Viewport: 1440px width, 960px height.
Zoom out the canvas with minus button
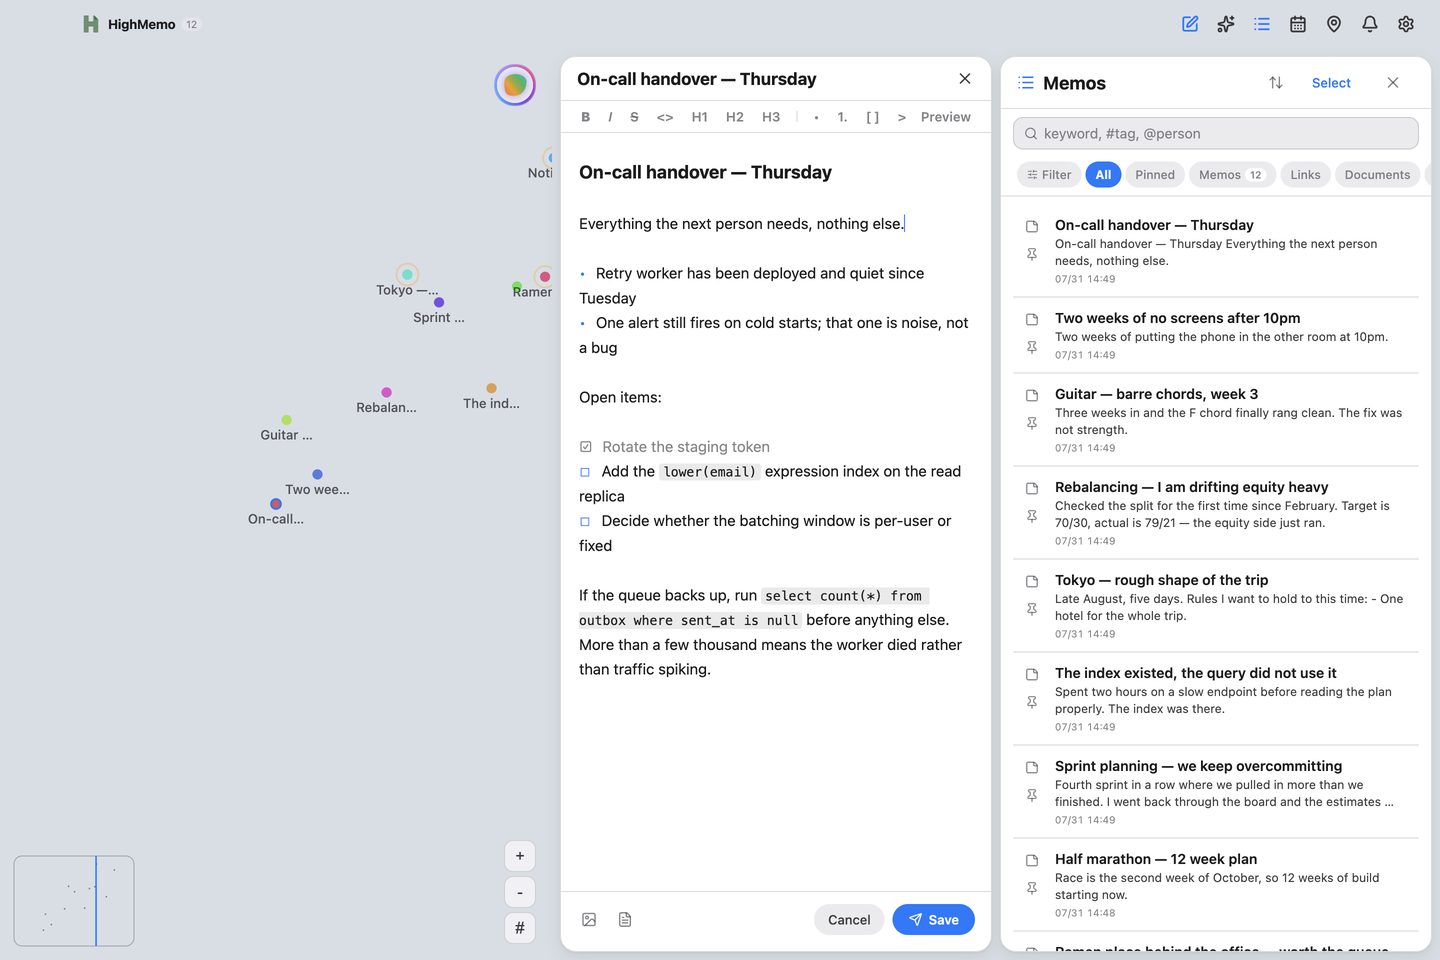tap(520, 892)
